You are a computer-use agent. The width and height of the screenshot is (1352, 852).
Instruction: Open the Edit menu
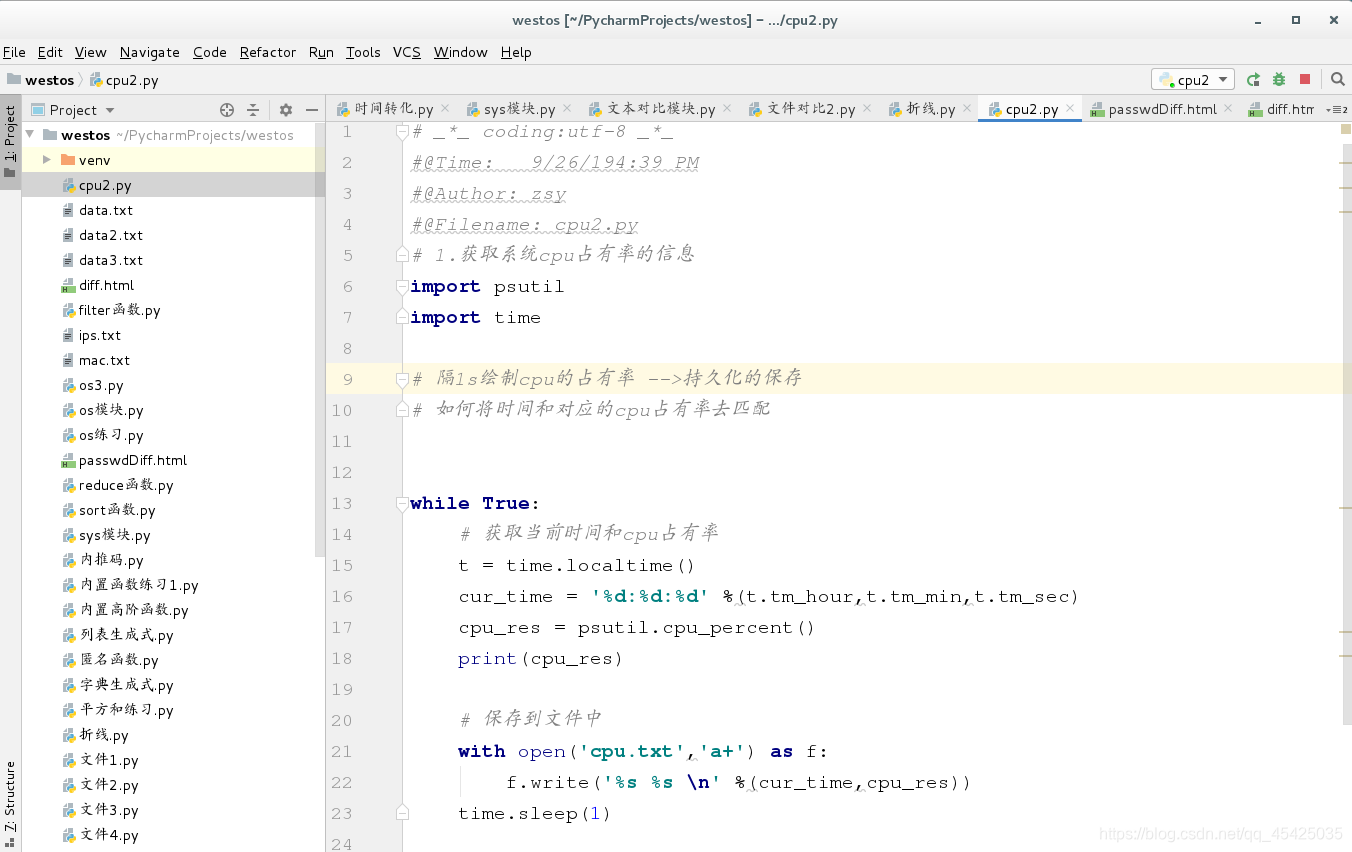50,52
